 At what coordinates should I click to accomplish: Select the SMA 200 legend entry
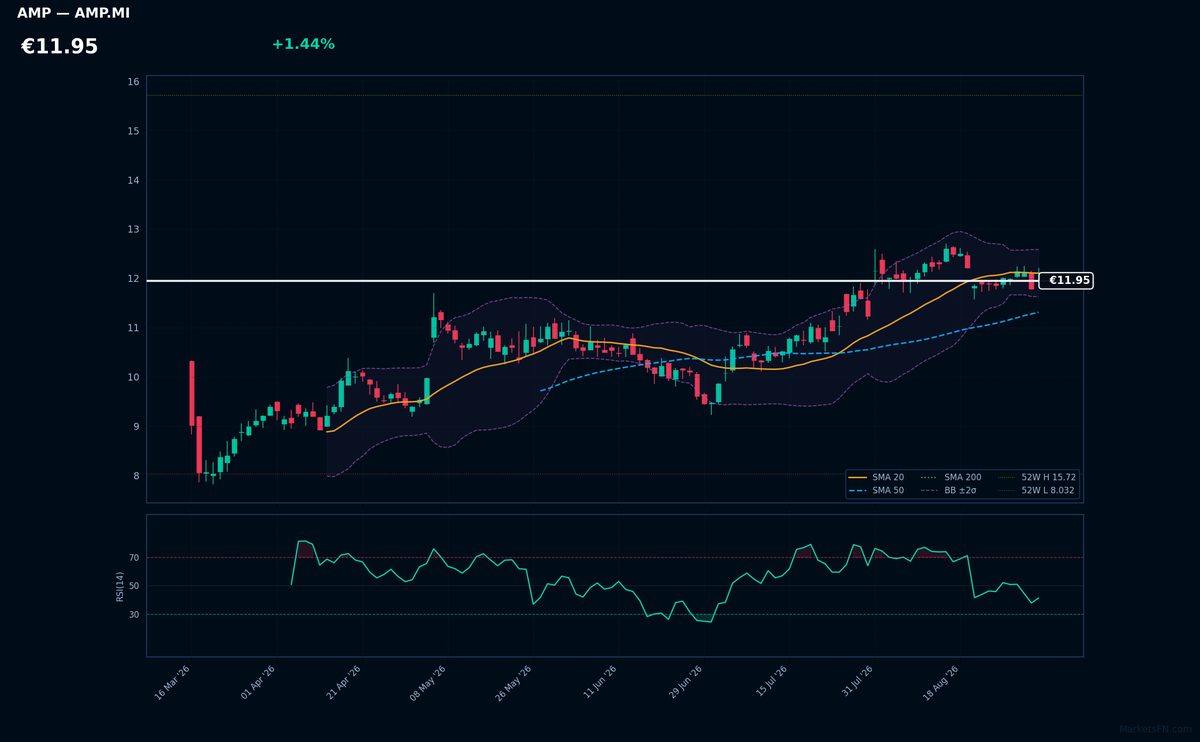[x=951, y=478]
